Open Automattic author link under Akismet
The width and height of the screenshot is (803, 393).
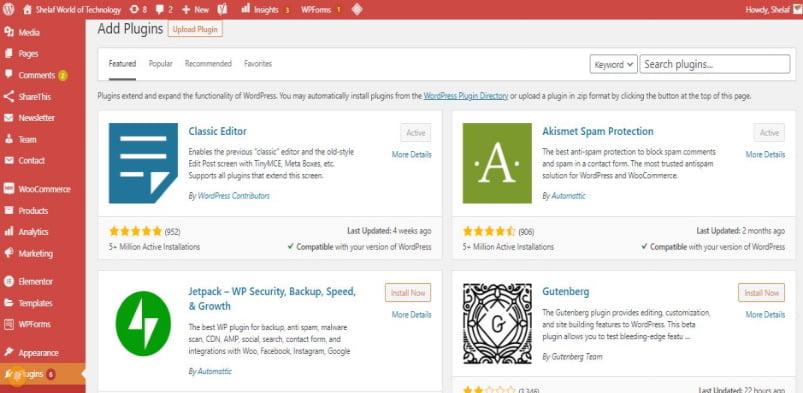click(568, 196)
